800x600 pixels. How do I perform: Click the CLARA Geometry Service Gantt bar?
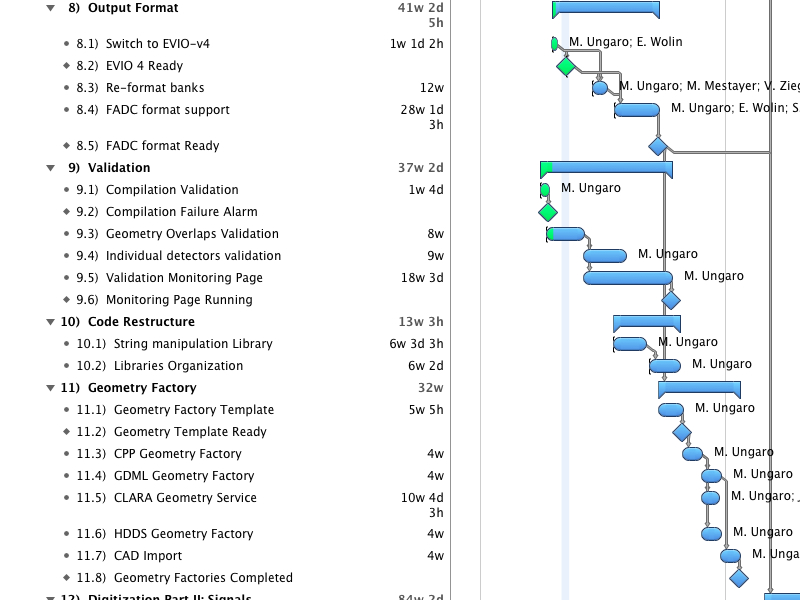coord(710,498)
